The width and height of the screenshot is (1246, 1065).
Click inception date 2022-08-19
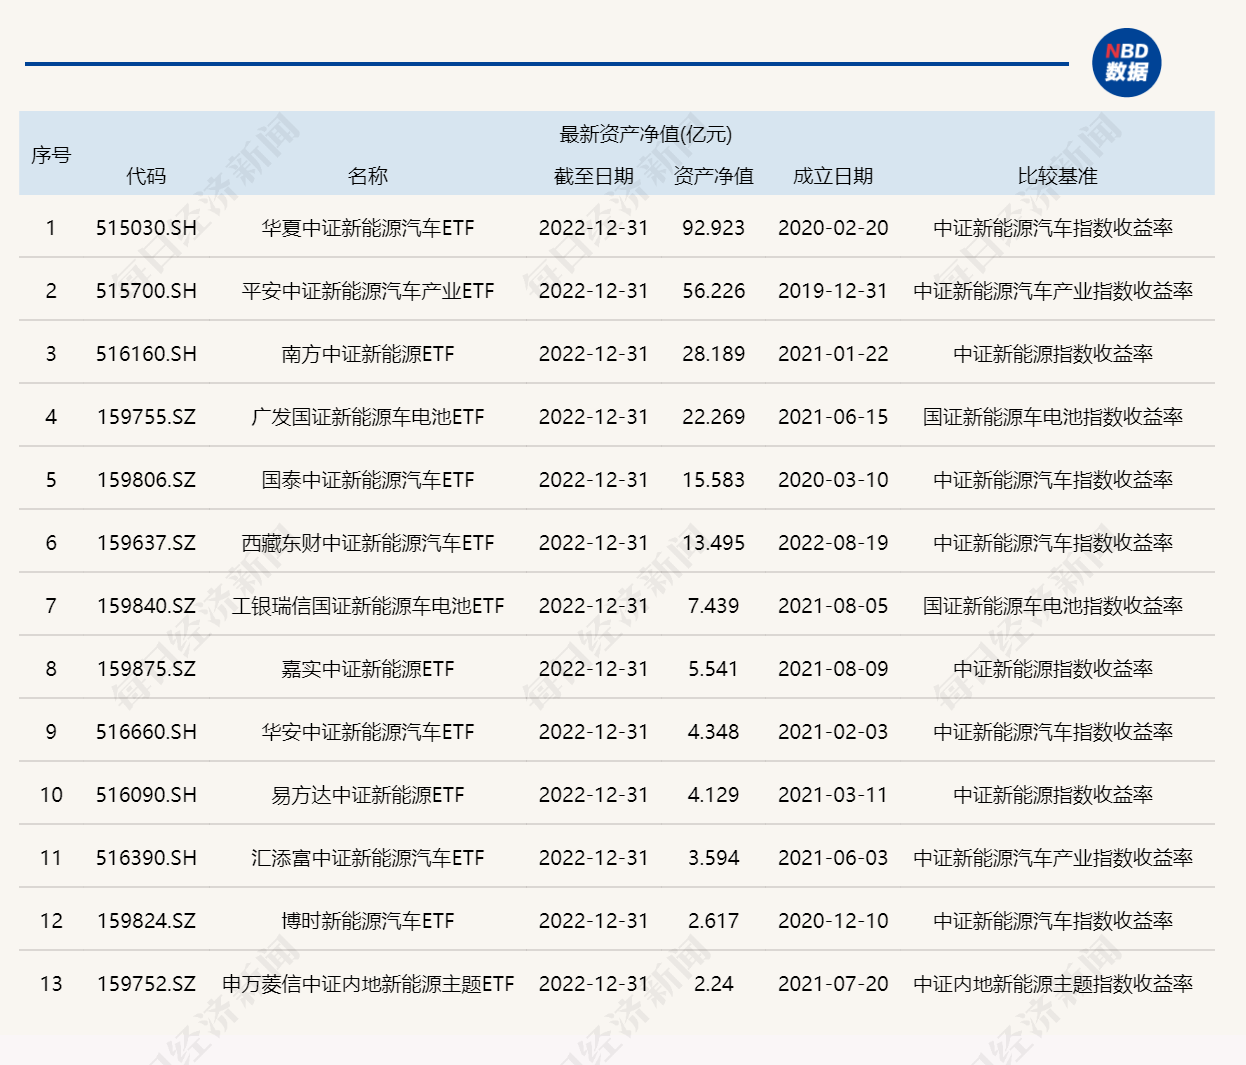(x=833, y=543)
